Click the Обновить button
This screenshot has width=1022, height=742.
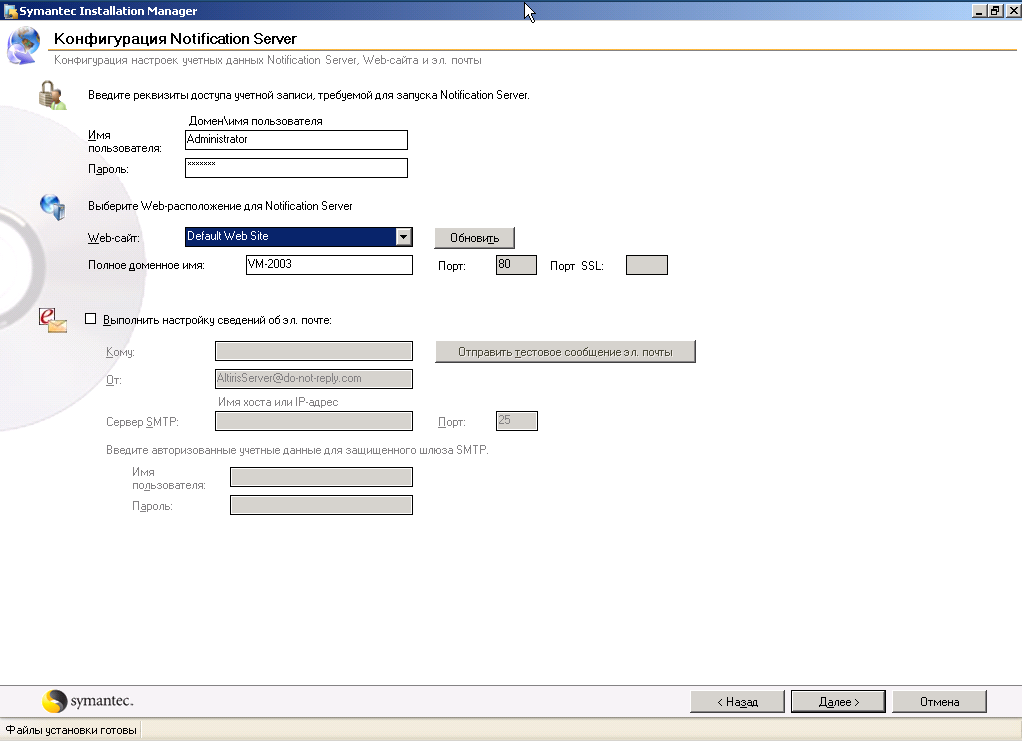pos(474,238)
